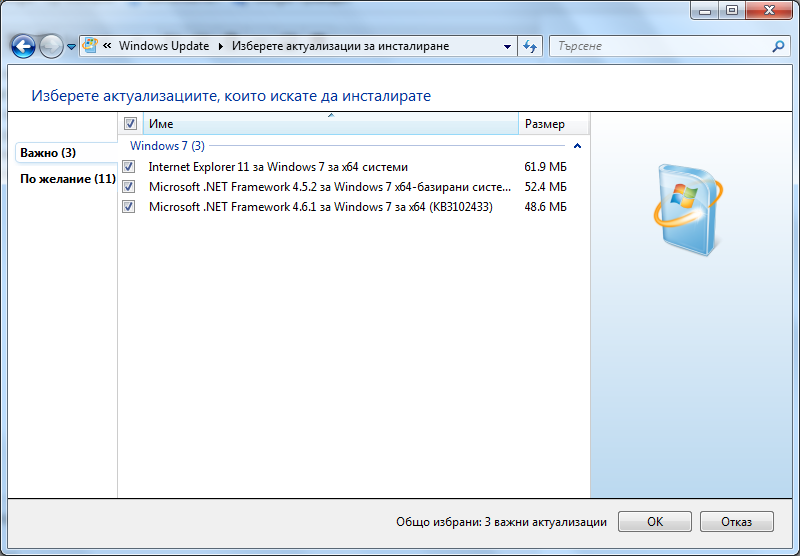The height and width of the screenshot is (556, 800).
Task: Sort by the Име column header
Action: pos(331,123)
